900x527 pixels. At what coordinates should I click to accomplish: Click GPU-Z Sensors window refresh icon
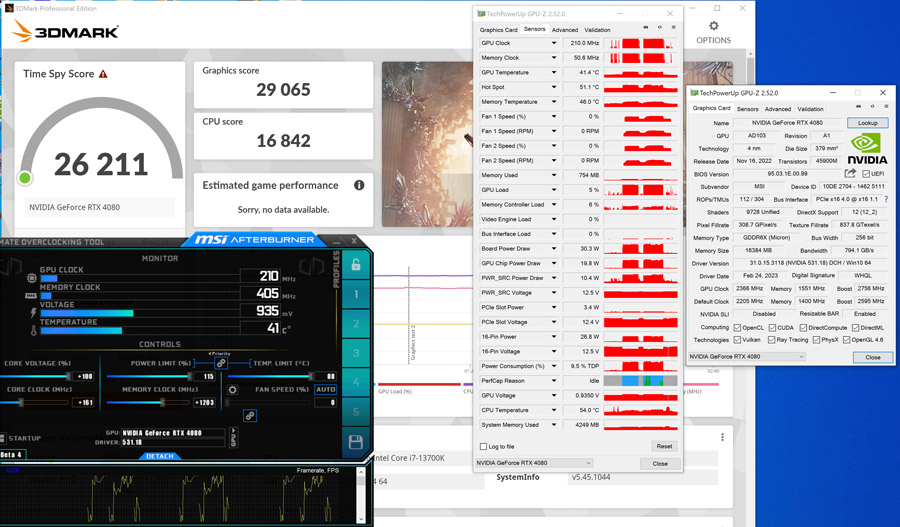660,28
